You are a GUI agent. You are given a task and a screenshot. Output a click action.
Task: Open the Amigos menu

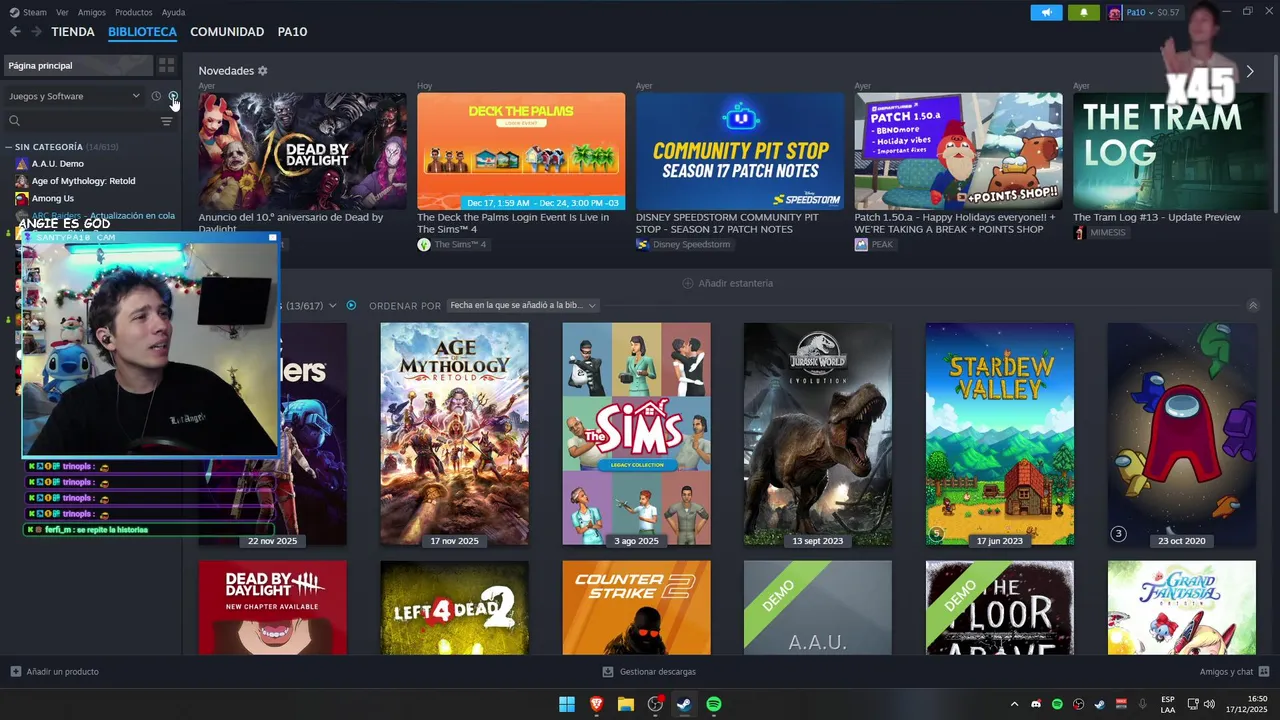[x=92, y=12]
